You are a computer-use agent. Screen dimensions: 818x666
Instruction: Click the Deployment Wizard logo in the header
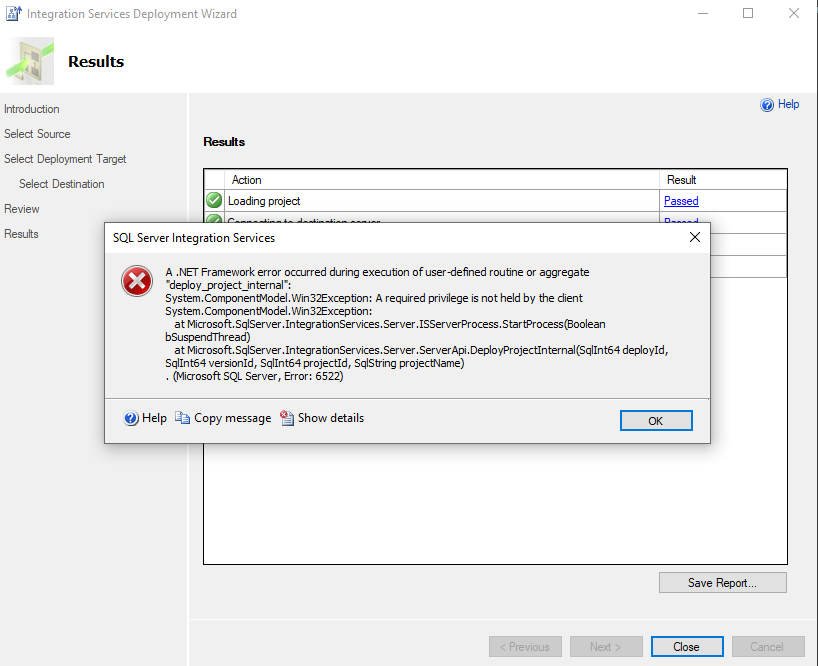[x=29, y=60]
